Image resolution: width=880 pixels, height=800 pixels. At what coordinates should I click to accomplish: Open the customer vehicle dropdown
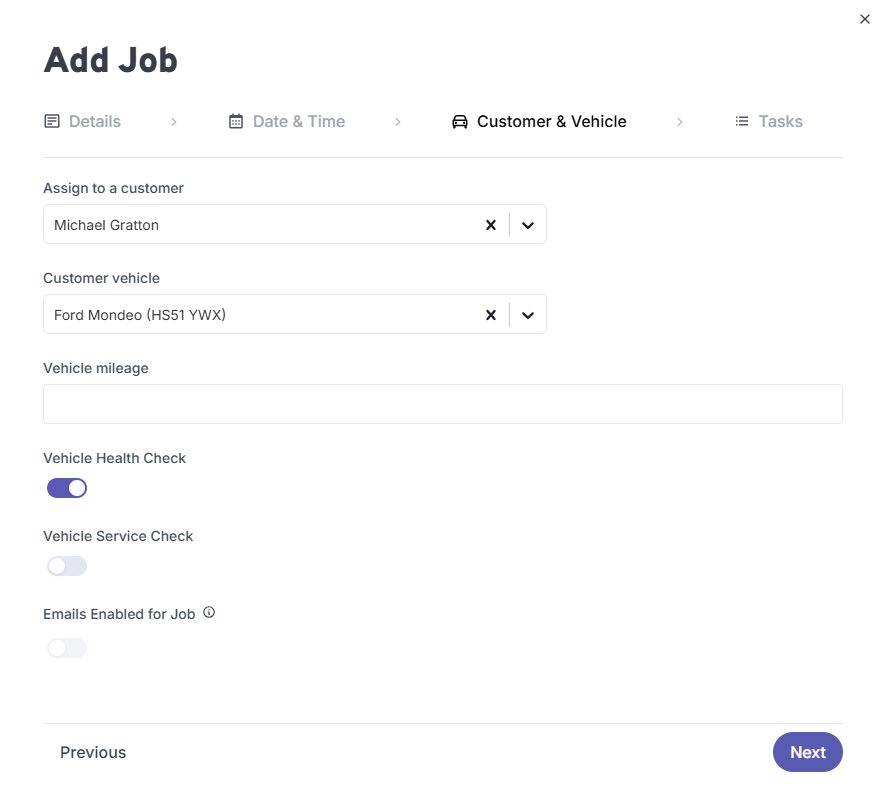coord(528,314)
